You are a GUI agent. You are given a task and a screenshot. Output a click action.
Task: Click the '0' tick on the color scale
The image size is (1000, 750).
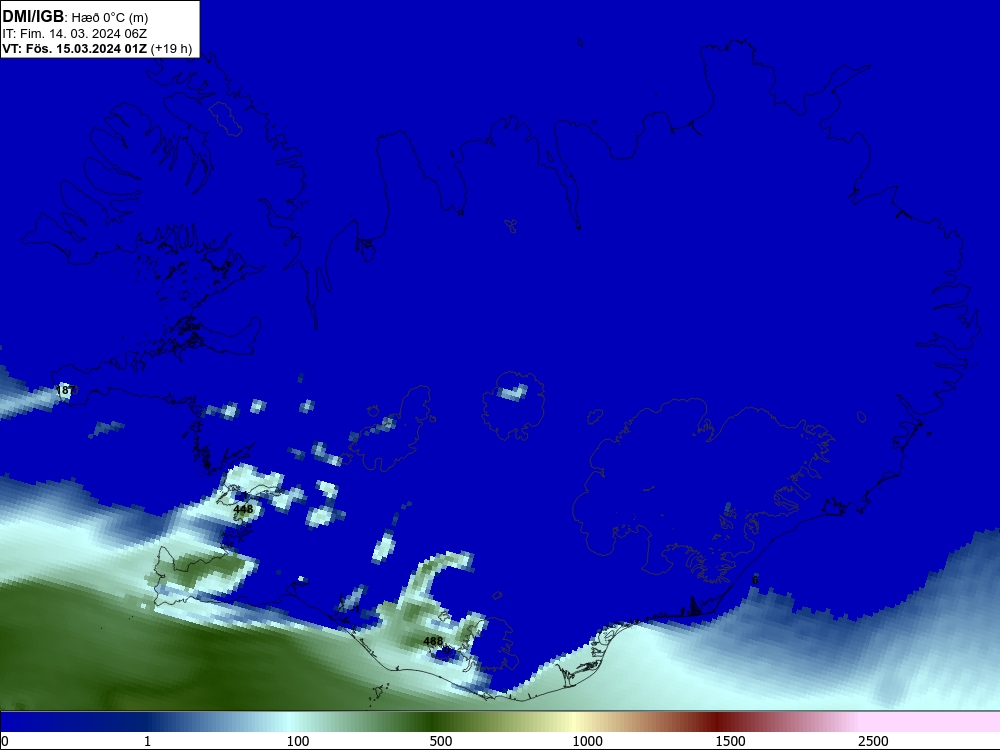pos(5,741)
